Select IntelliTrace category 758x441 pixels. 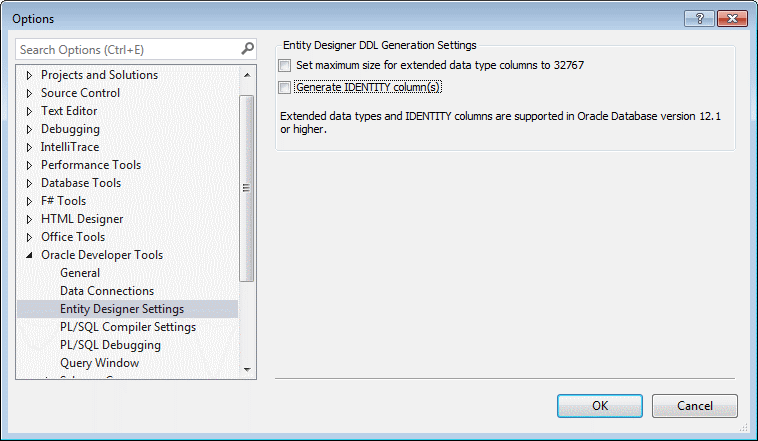point(70,147)
